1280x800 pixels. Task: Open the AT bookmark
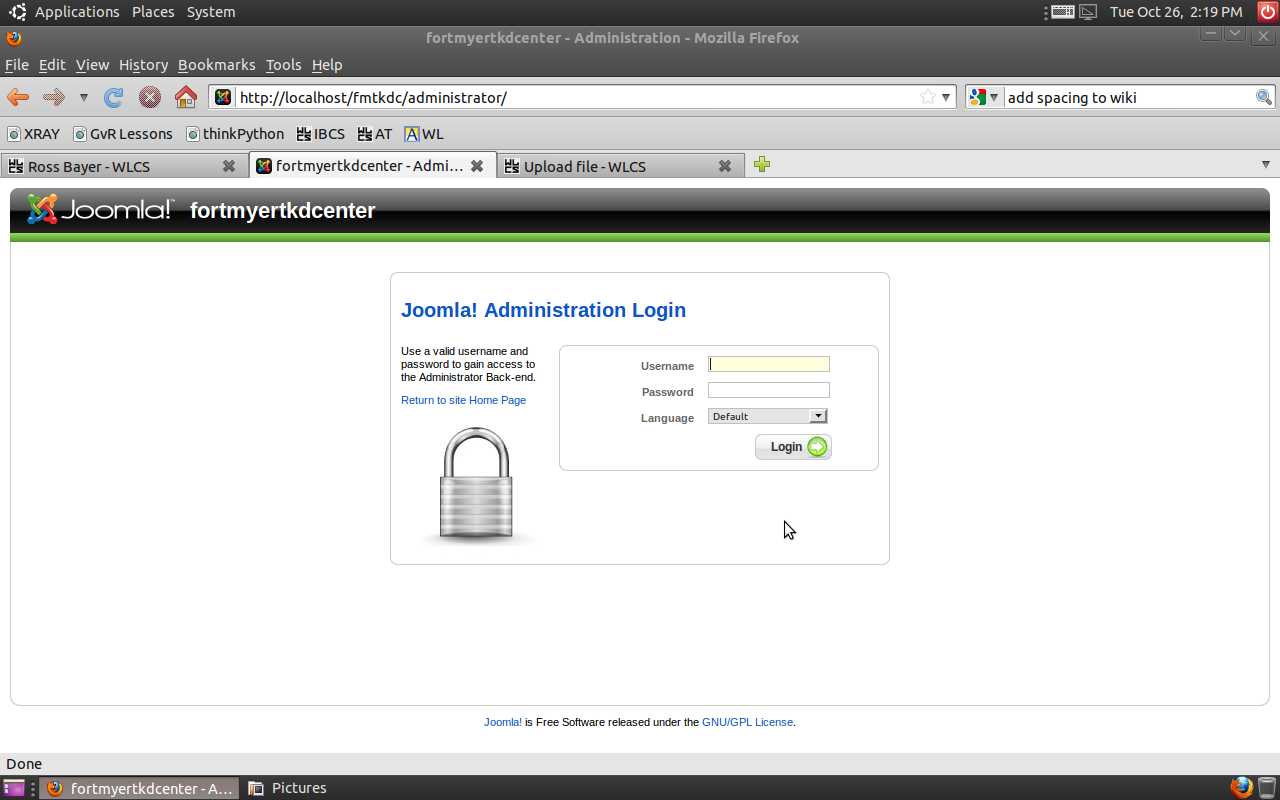(375, 134)
